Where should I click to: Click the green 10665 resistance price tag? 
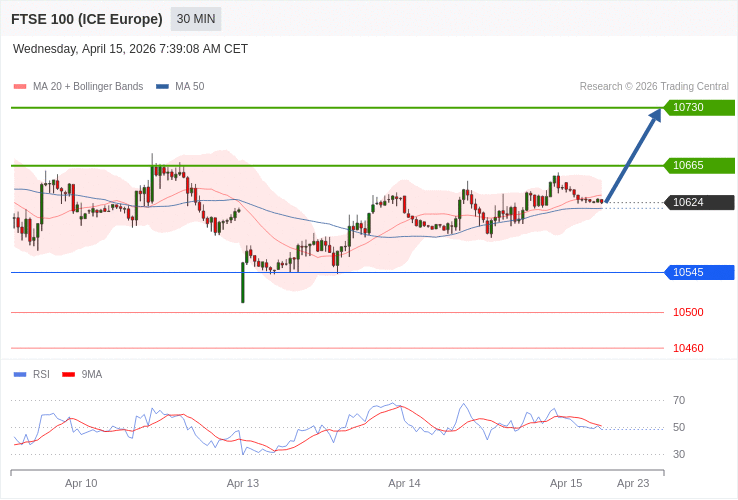coord(699,165)
